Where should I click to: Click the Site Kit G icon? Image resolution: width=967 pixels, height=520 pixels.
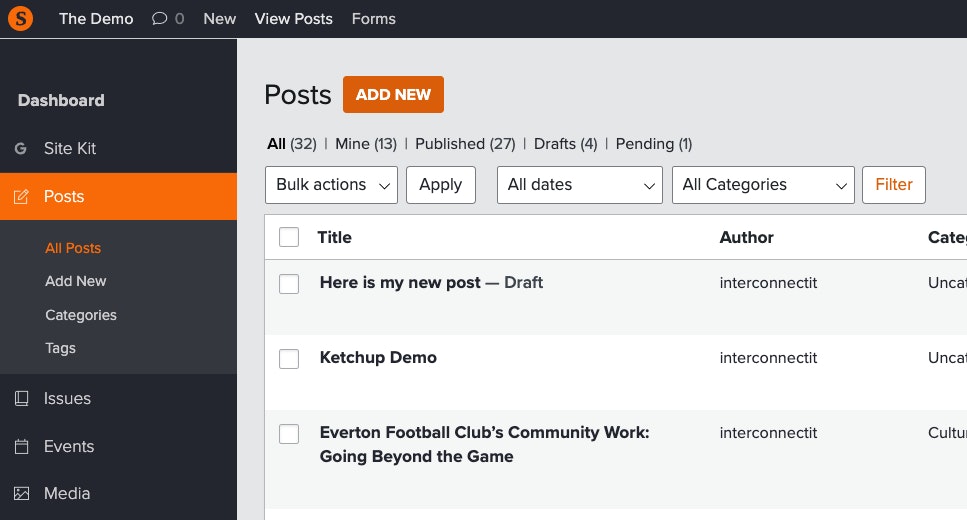click(x=21, y=148)
